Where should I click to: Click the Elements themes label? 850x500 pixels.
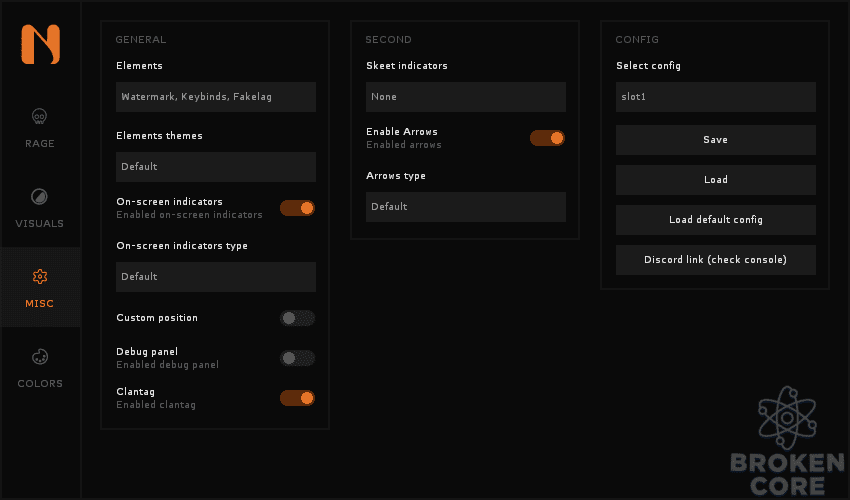coord(159,136)
